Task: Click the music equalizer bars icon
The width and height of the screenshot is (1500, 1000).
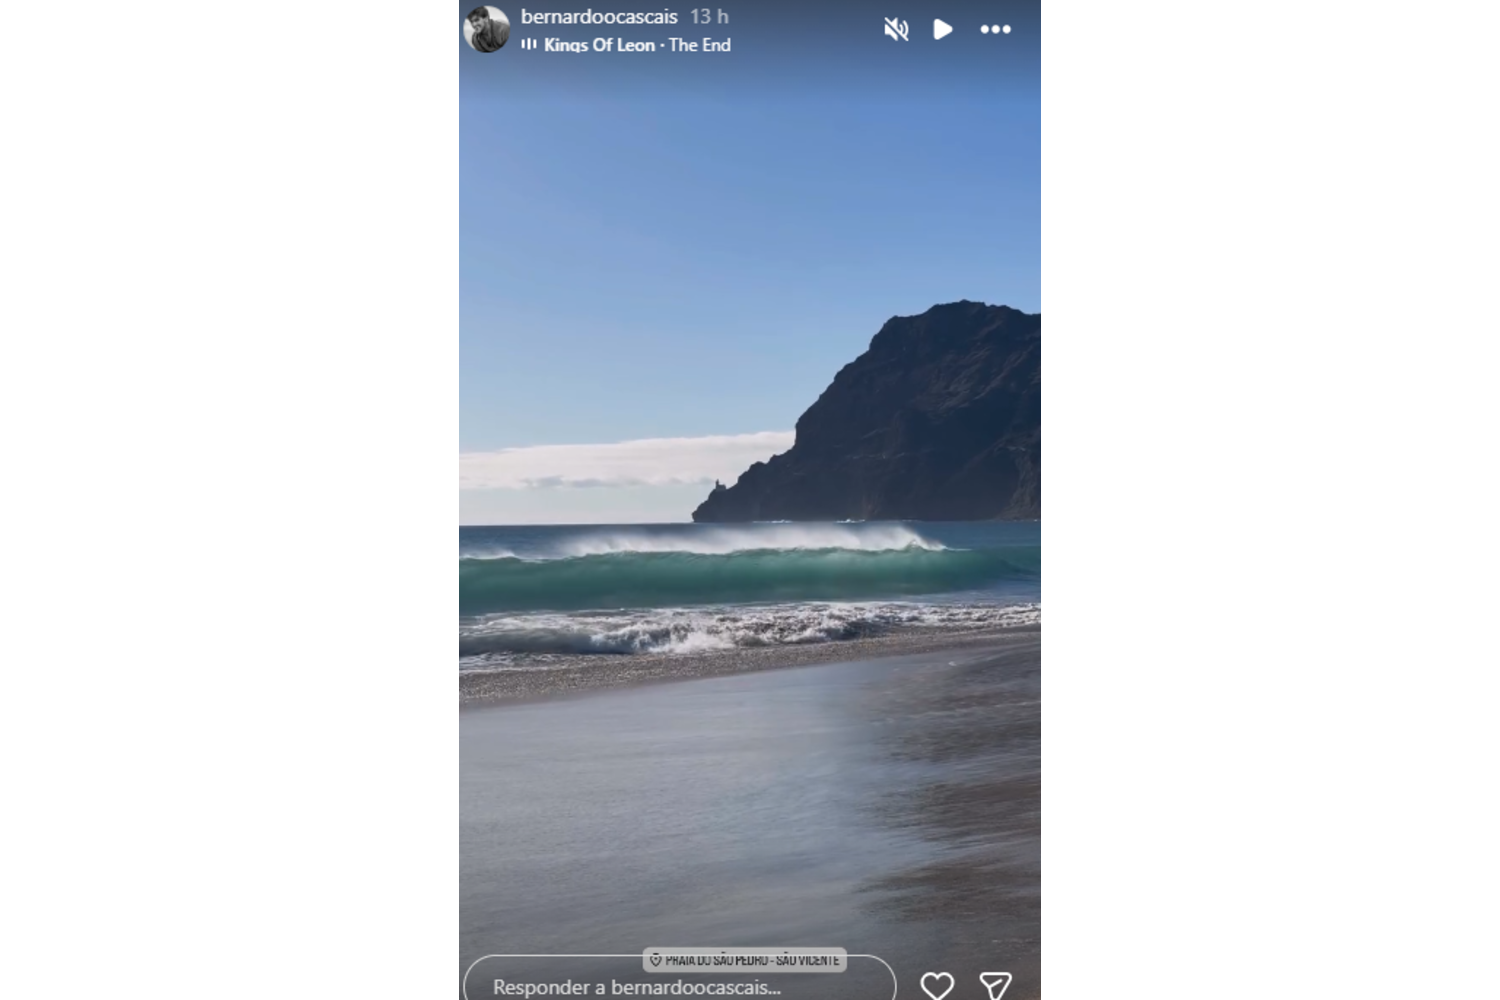Action: pyautogui.click(x=529, y=44)
